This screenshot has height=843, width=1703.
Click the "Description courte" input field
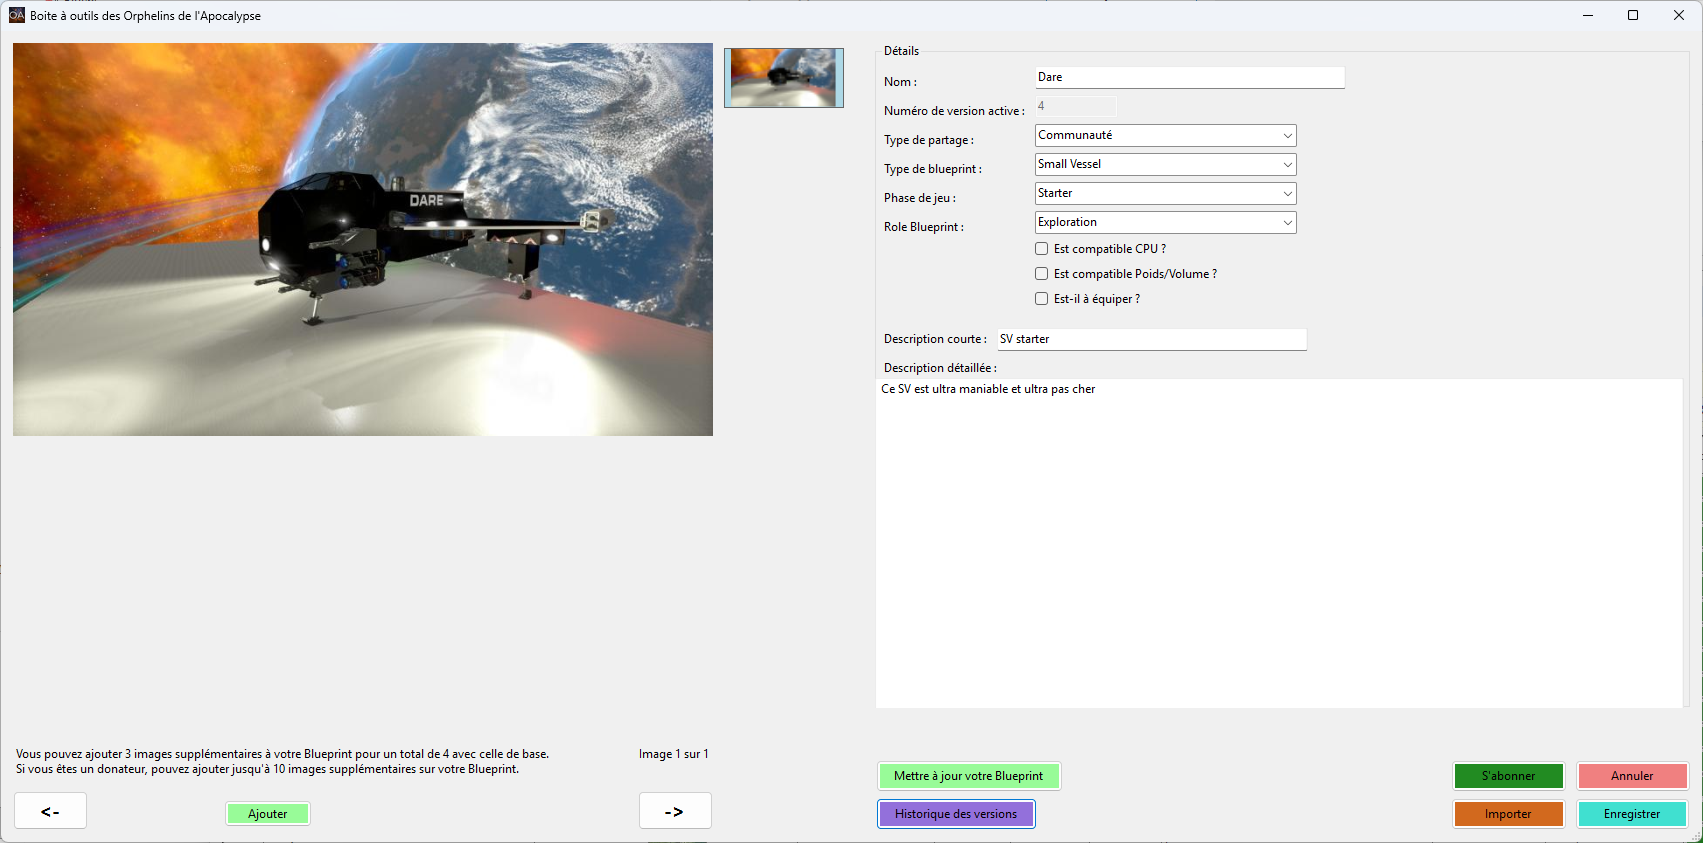[1151, 340]
